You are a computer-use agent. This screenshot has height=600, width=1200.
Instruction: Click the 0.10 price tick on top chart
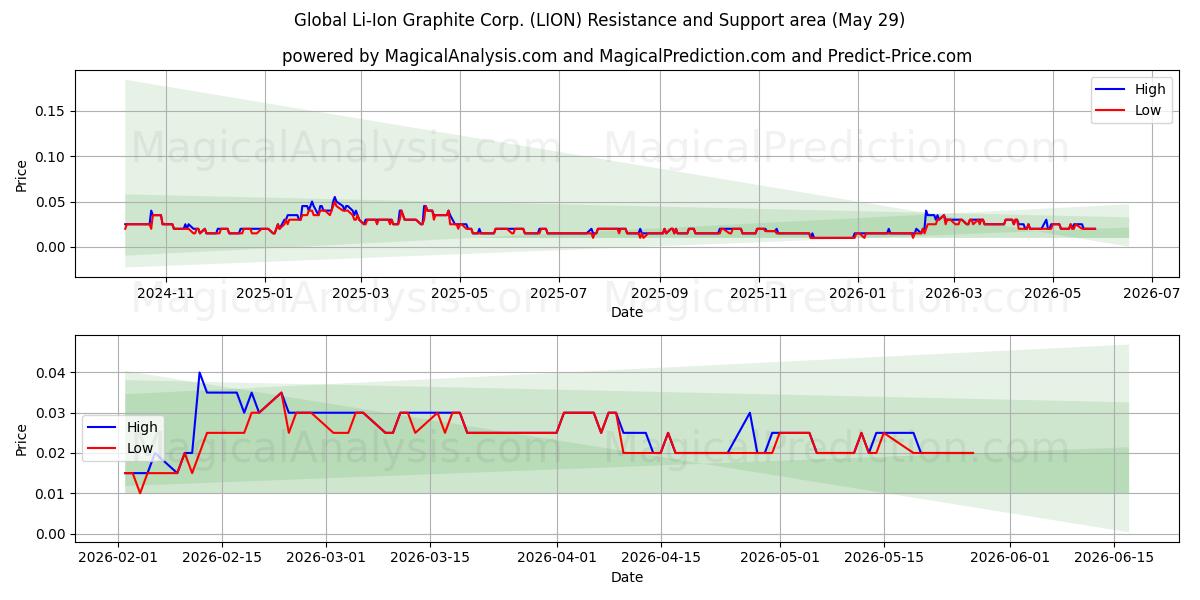pyautogui.click(x=52, y=157)
